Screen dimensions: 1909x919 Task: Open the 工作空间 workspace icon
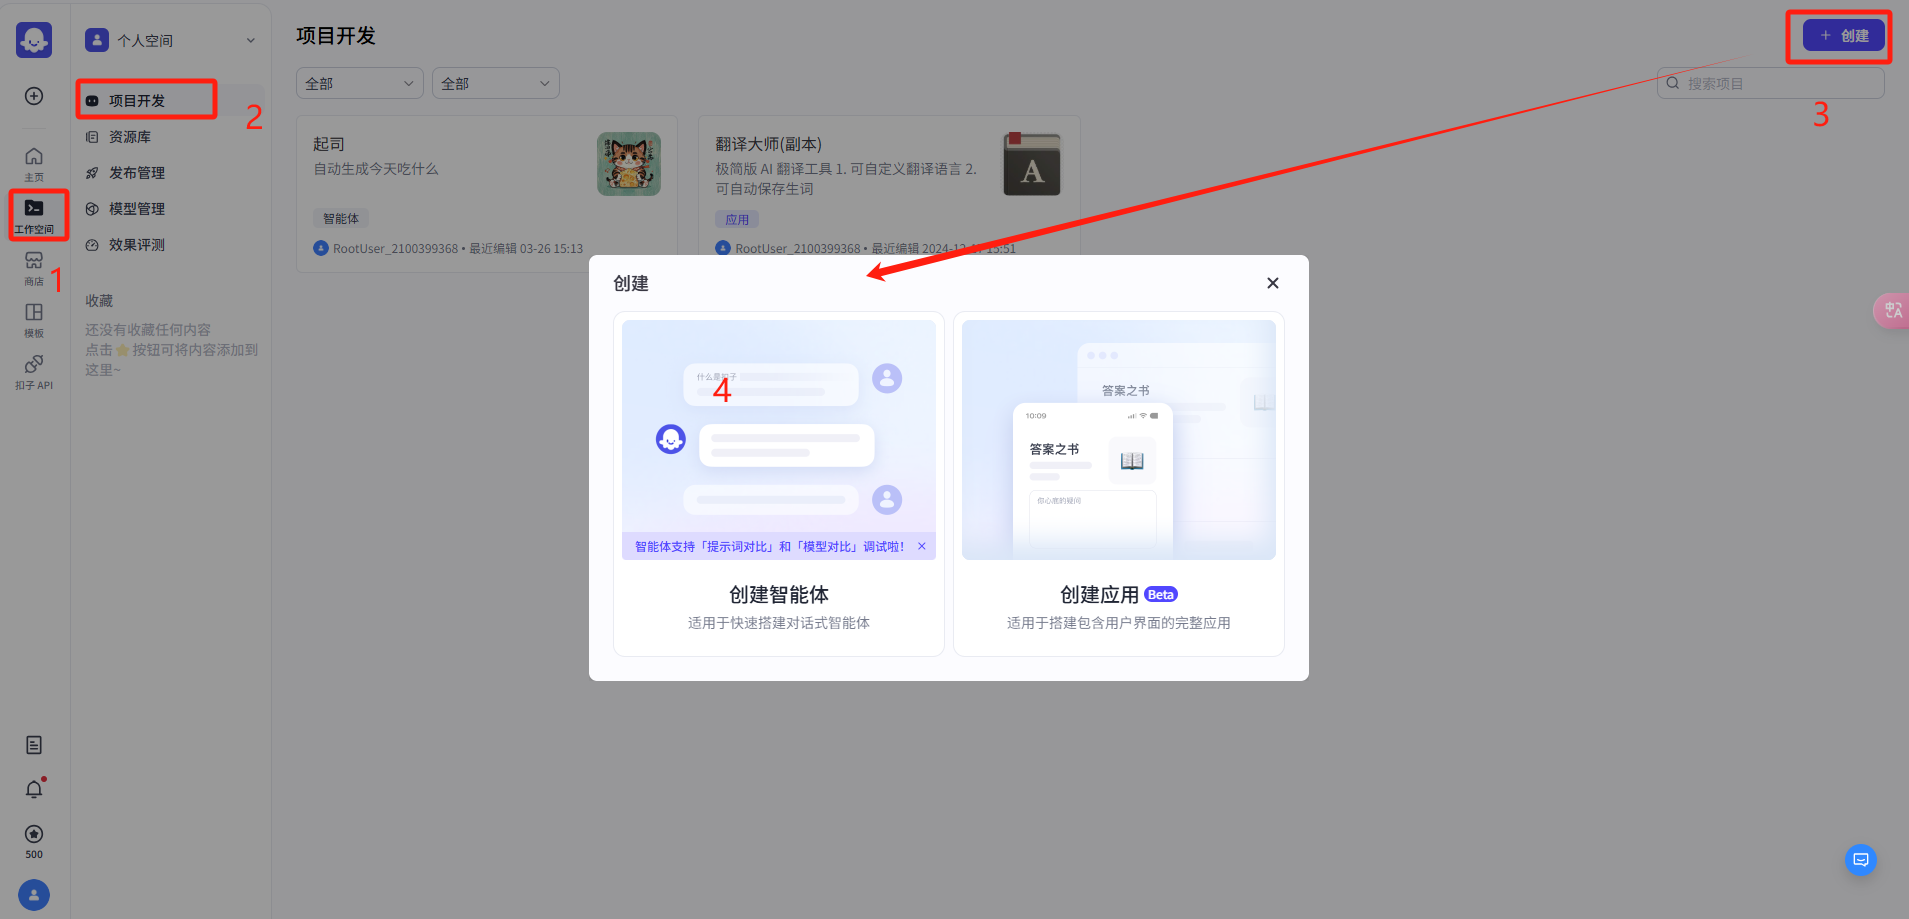tap(34, 215)
